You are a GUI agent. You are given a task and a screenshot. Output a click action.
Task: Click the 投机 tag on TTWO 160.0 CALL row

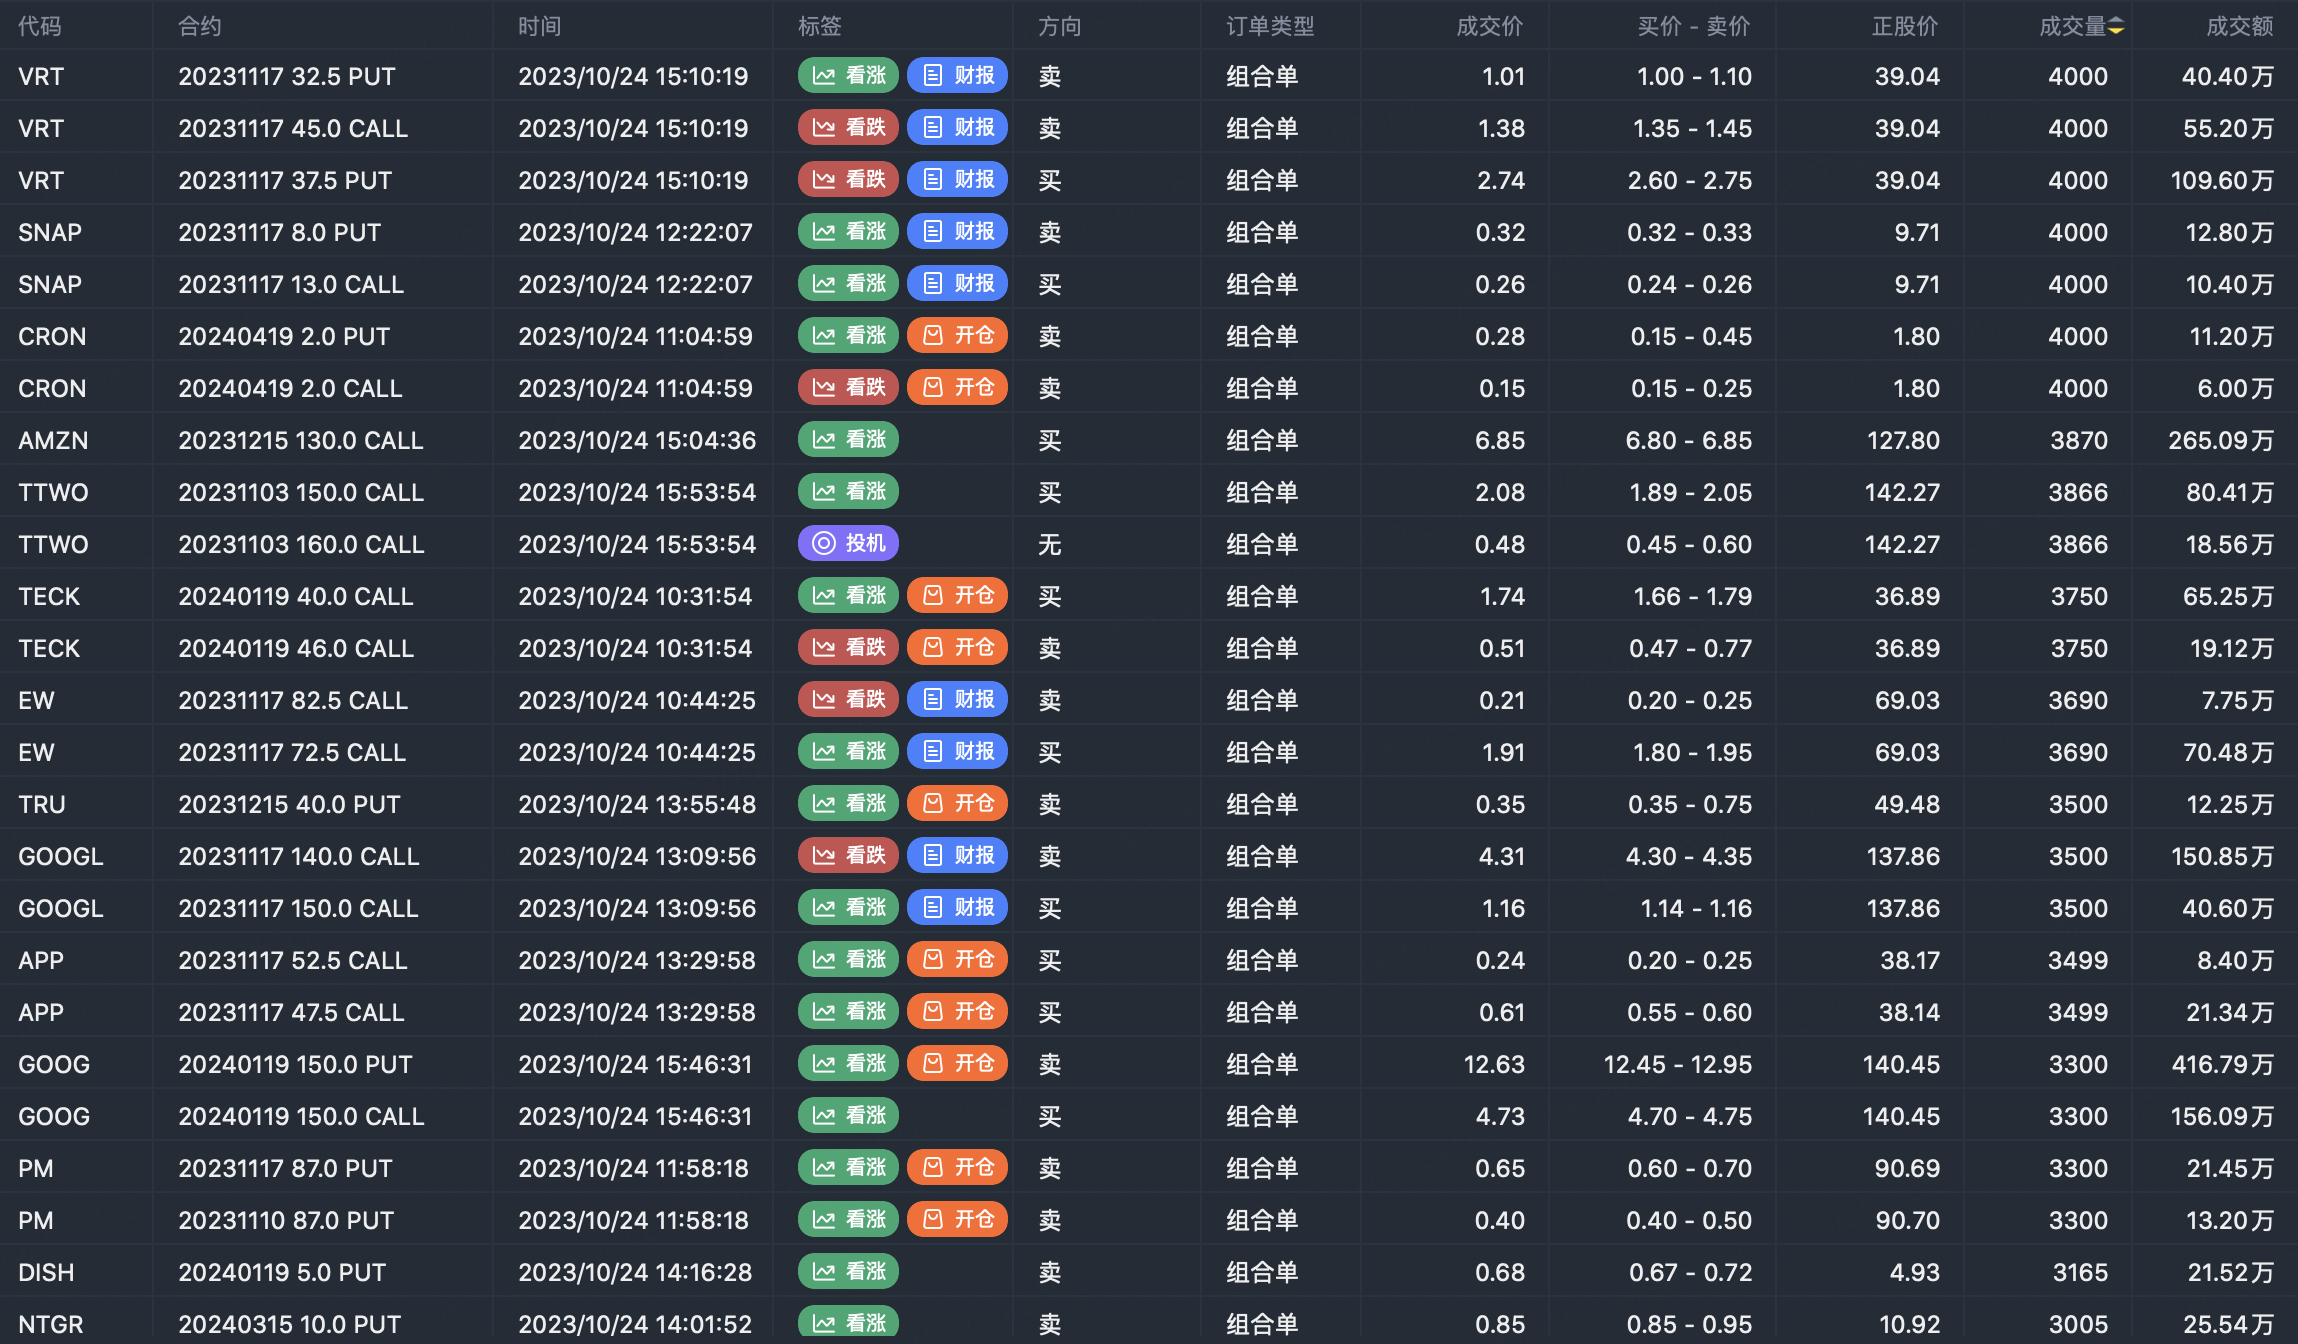click(x=848, y=544)
